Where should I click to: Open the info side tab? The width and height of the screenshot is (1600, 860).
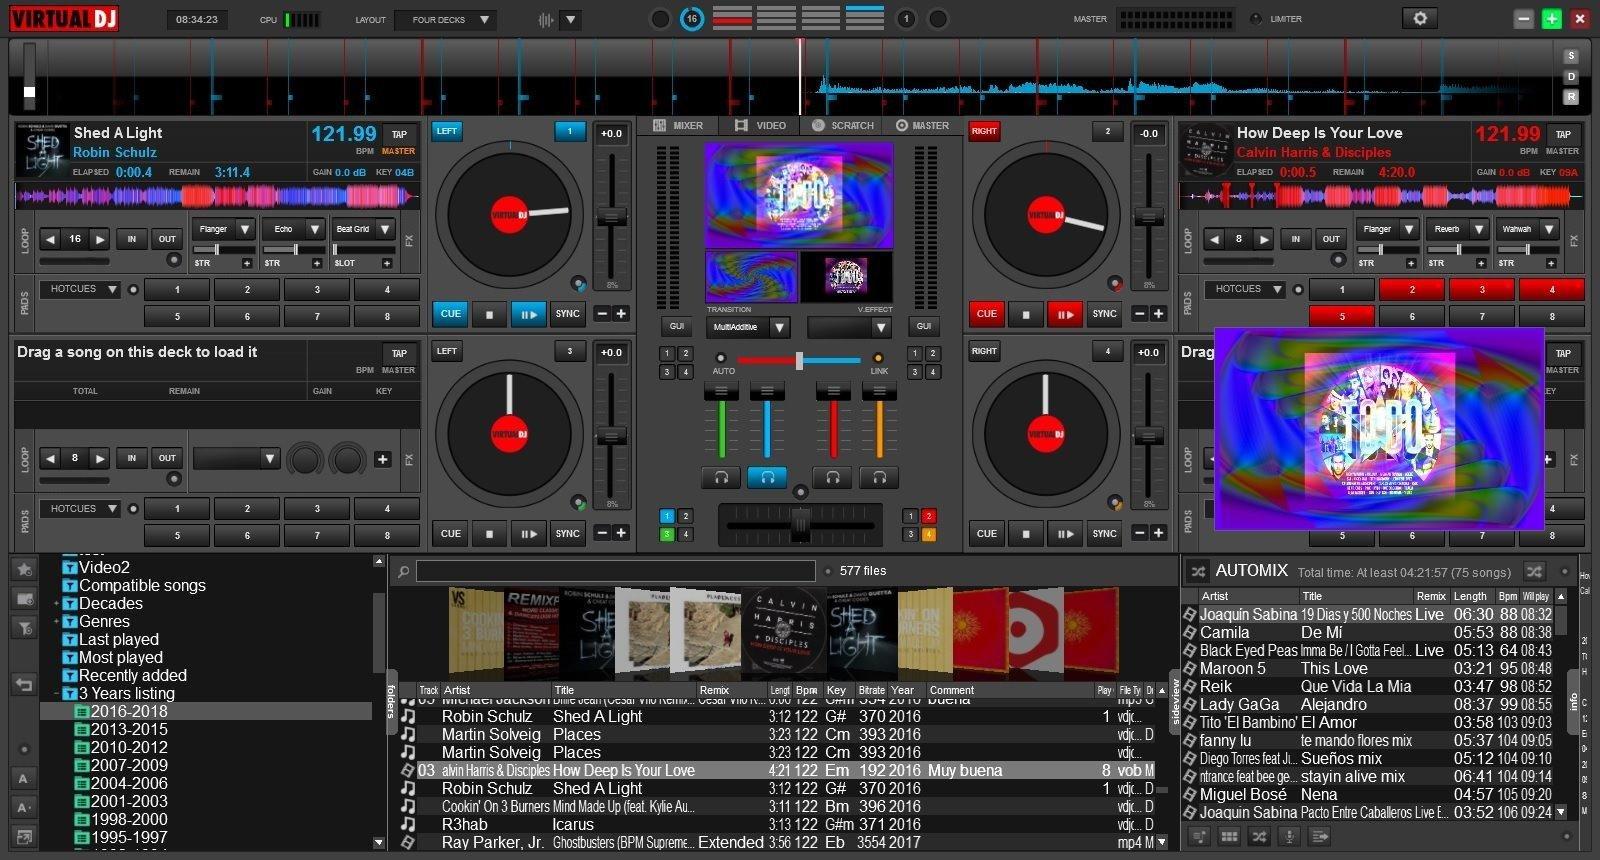pos(1573,703)
